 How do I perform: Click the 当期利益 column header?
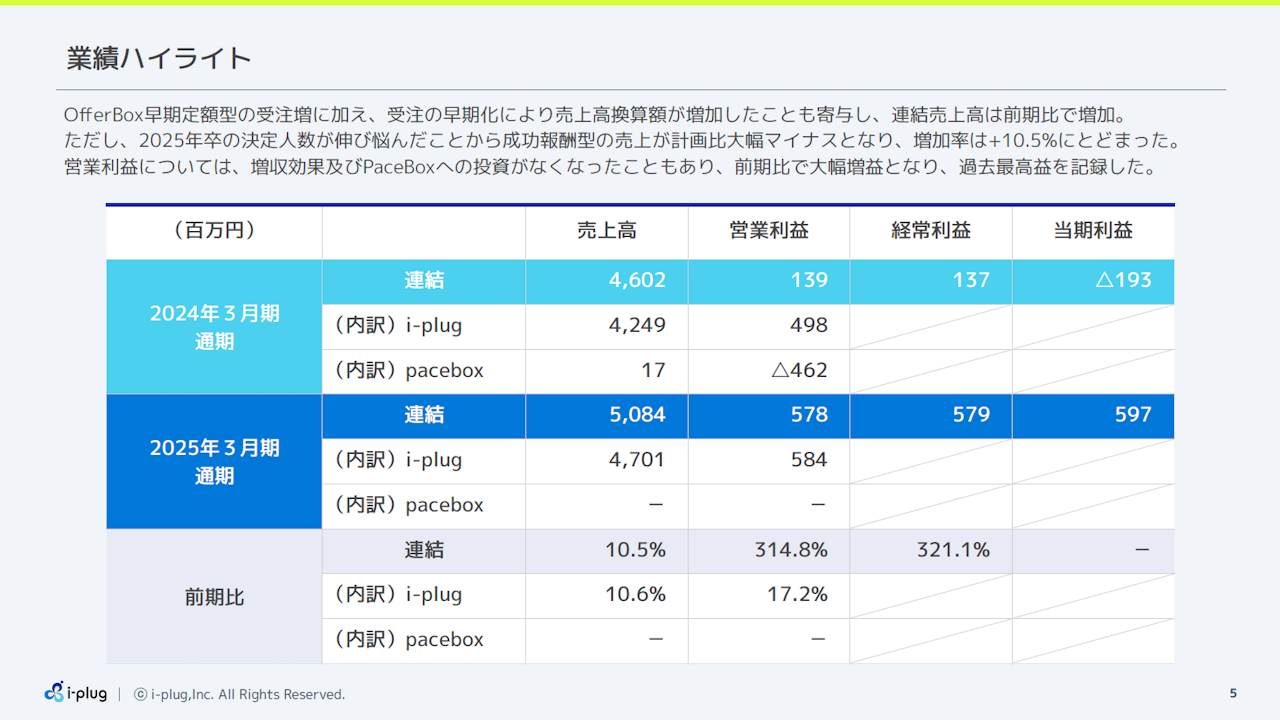click(x=1092, y=231)
